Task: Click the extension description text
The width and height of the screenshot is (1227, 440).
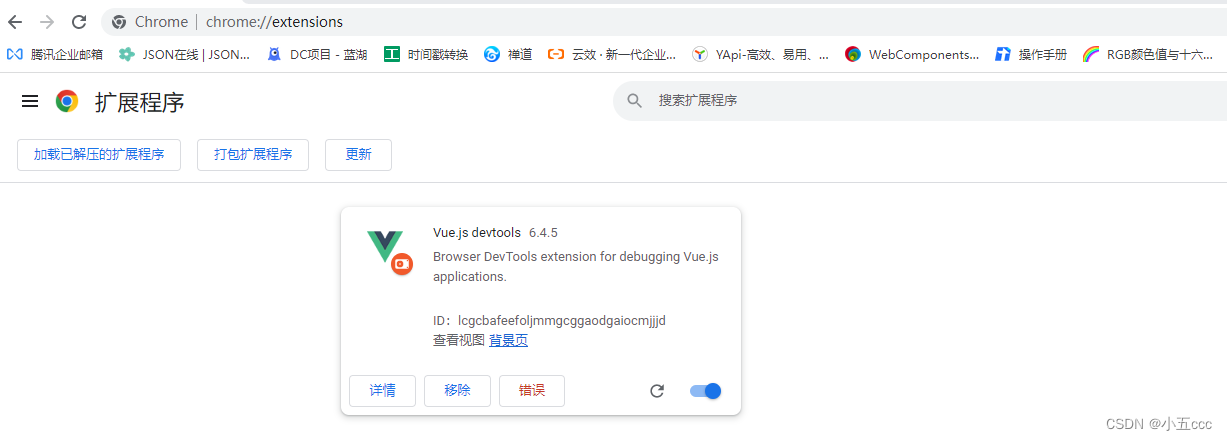Action: click(x=576, y=267)
